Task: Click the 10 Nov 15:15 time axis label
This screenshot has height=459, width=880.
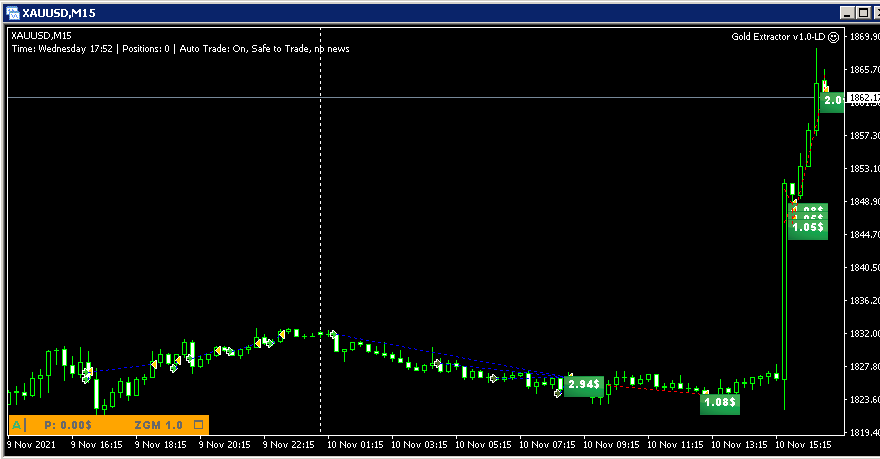Action: coord(803,444)
